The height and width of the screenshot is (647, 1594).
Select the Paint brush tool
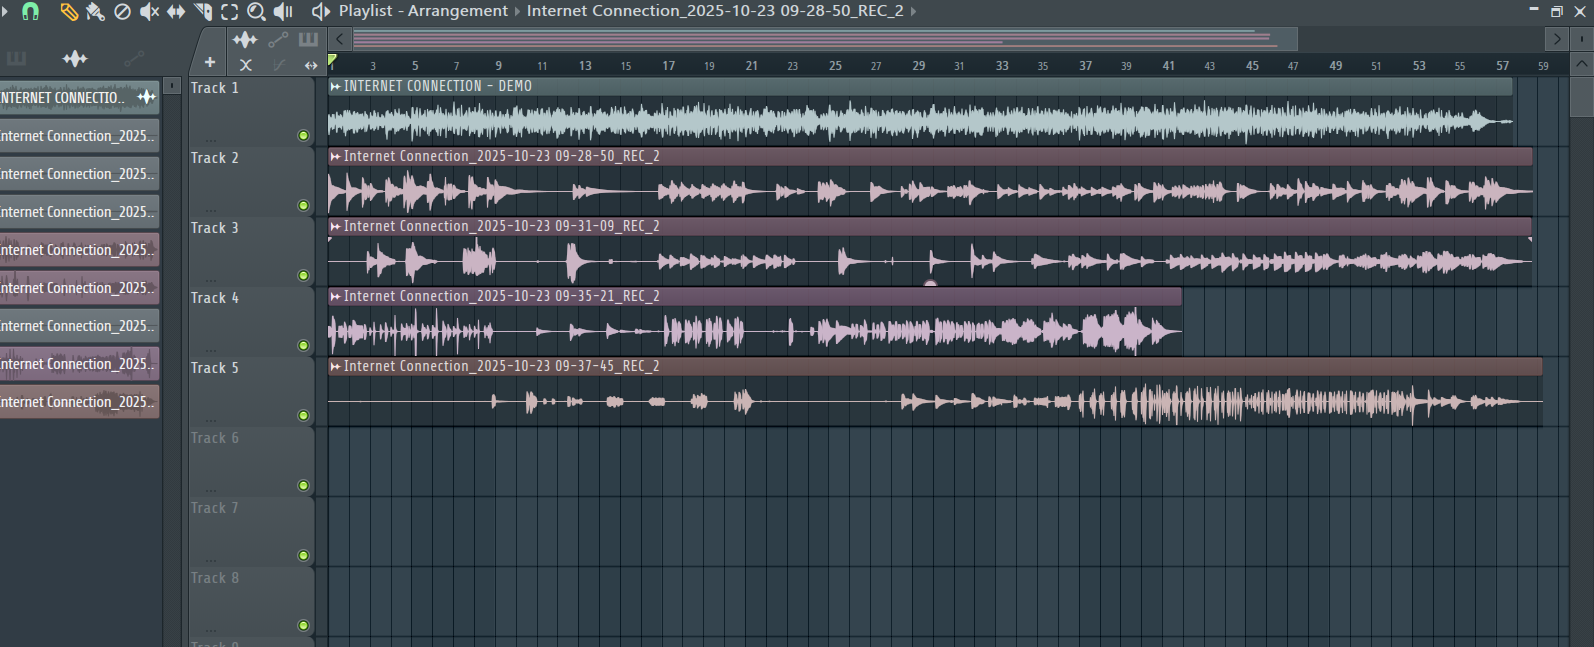tap(95, 11)
